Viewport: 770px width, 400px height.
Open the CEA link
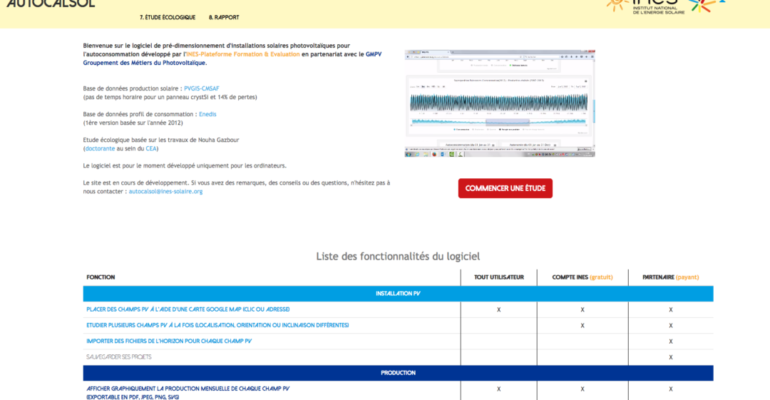pyautogui.click(x=151, y=149)
